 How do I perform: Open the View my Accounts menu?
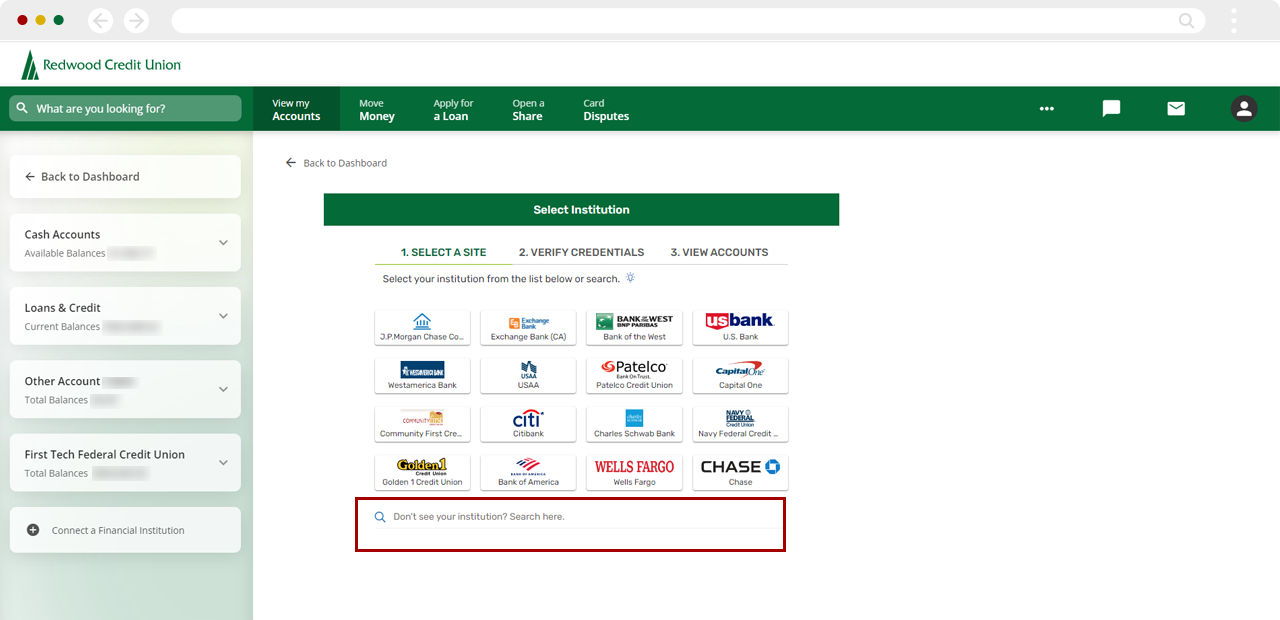(x=296, y=109)
